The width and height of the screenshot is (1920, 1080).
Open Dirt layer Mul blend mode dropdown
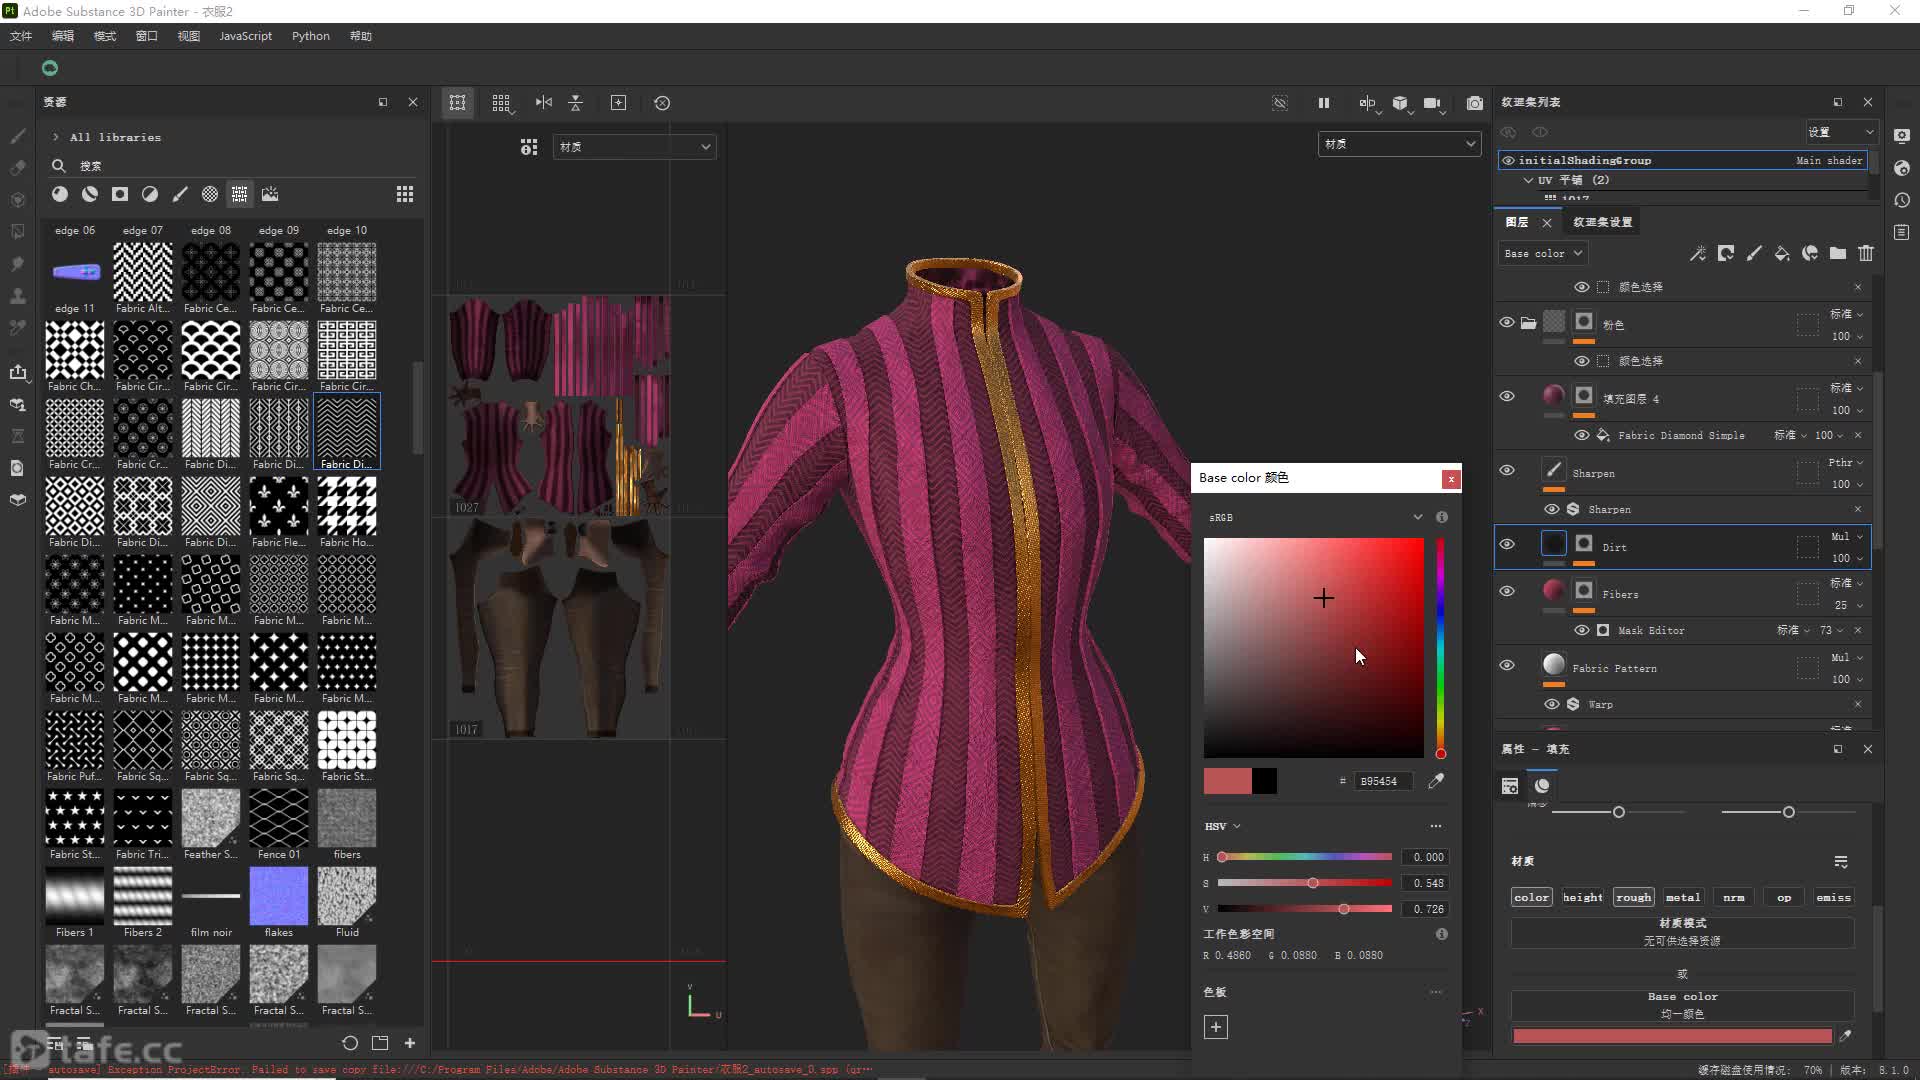coord(1846,536)
